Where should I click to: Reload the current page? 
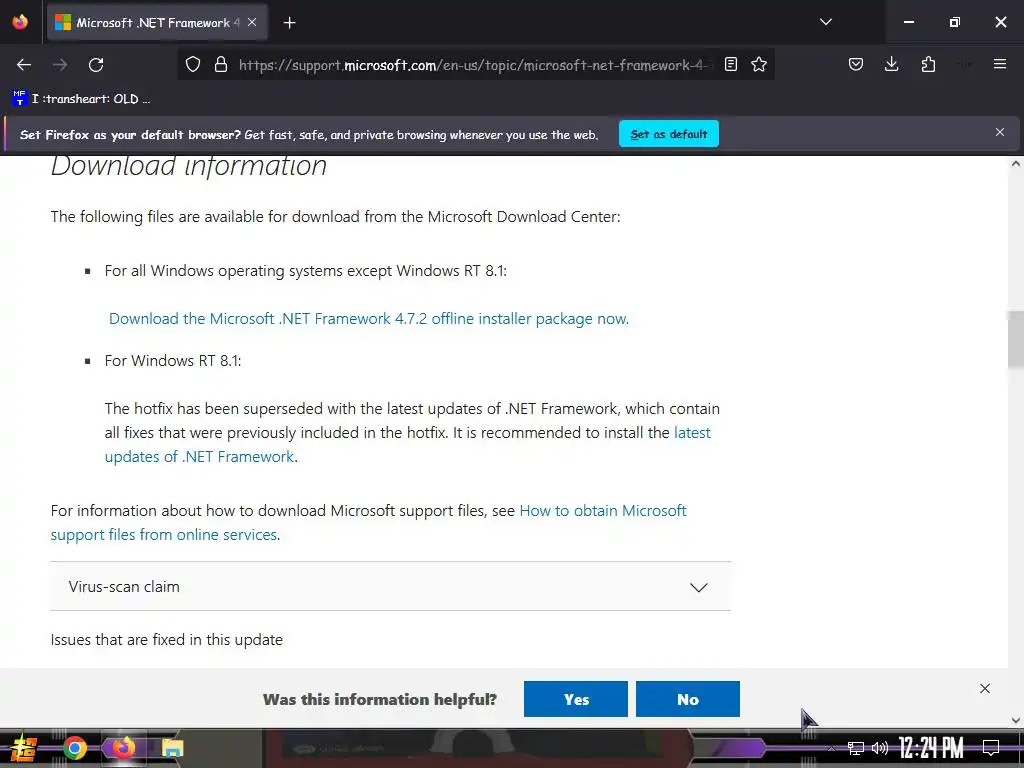coord(96,65)
